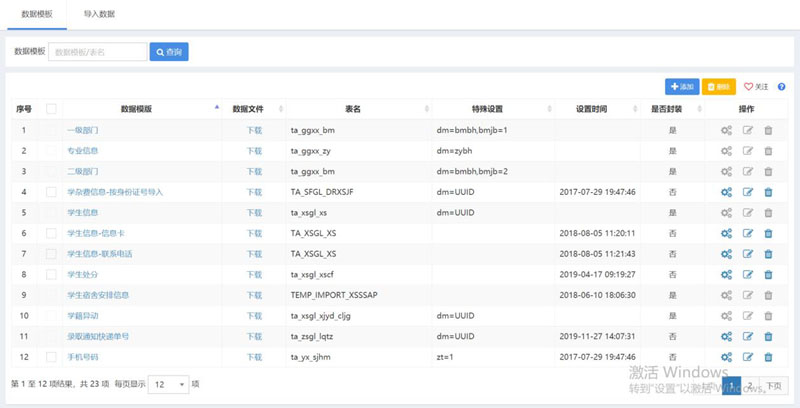Check the checkbox for 手机号码 row
Image resolution: width=800 pixels, height=408 pixels.
coord(51,358)
